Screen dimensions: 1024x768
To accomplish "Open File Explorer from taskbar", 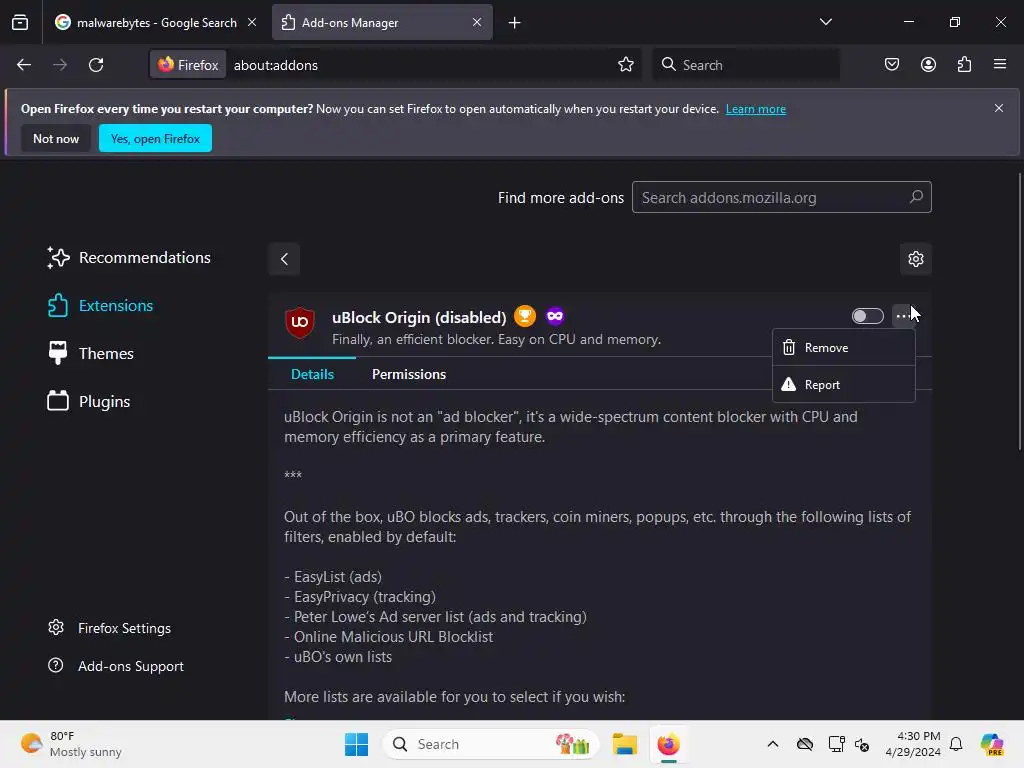I will pyautogui.click(x=624, y=744).
